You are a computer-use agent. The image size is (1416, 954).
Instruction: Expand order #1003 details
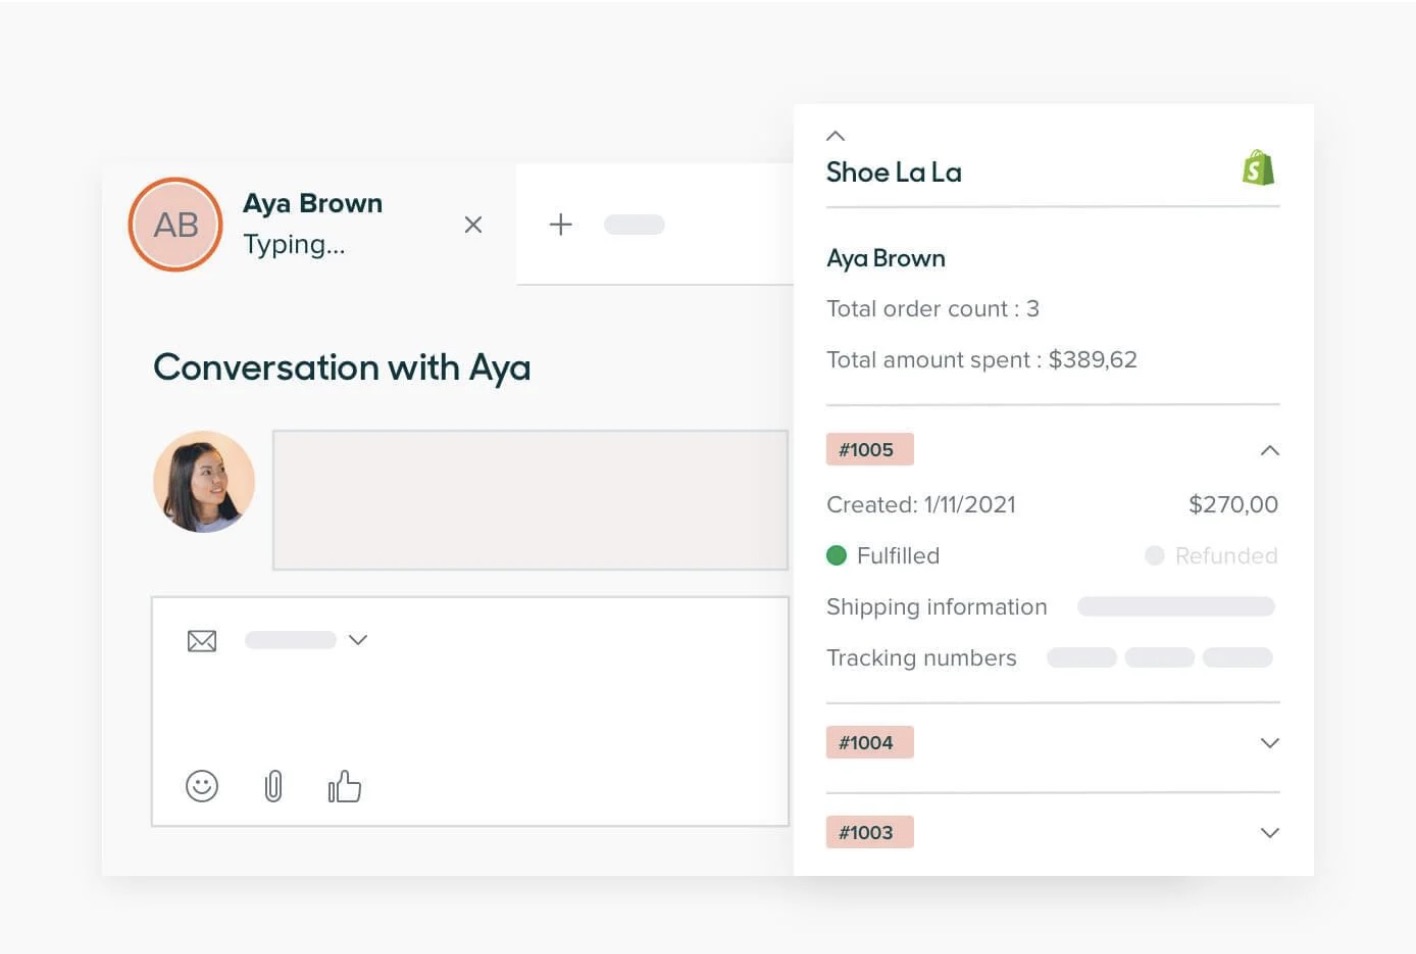[x=1269, y=833]
